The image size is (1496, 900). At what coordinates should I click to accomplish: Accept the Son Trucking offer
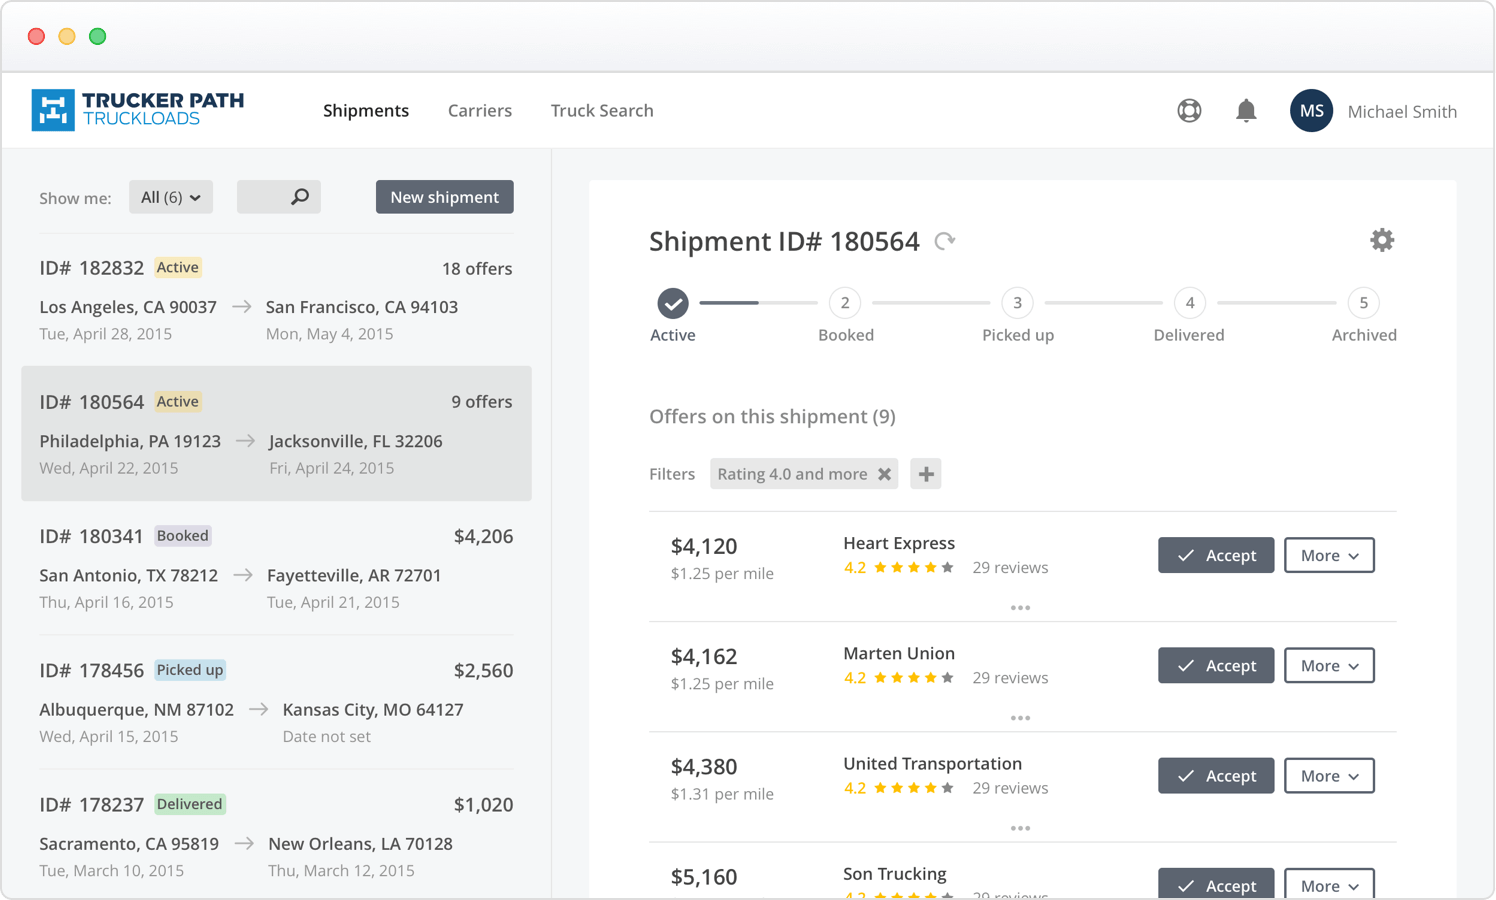tap(1216, 884)
